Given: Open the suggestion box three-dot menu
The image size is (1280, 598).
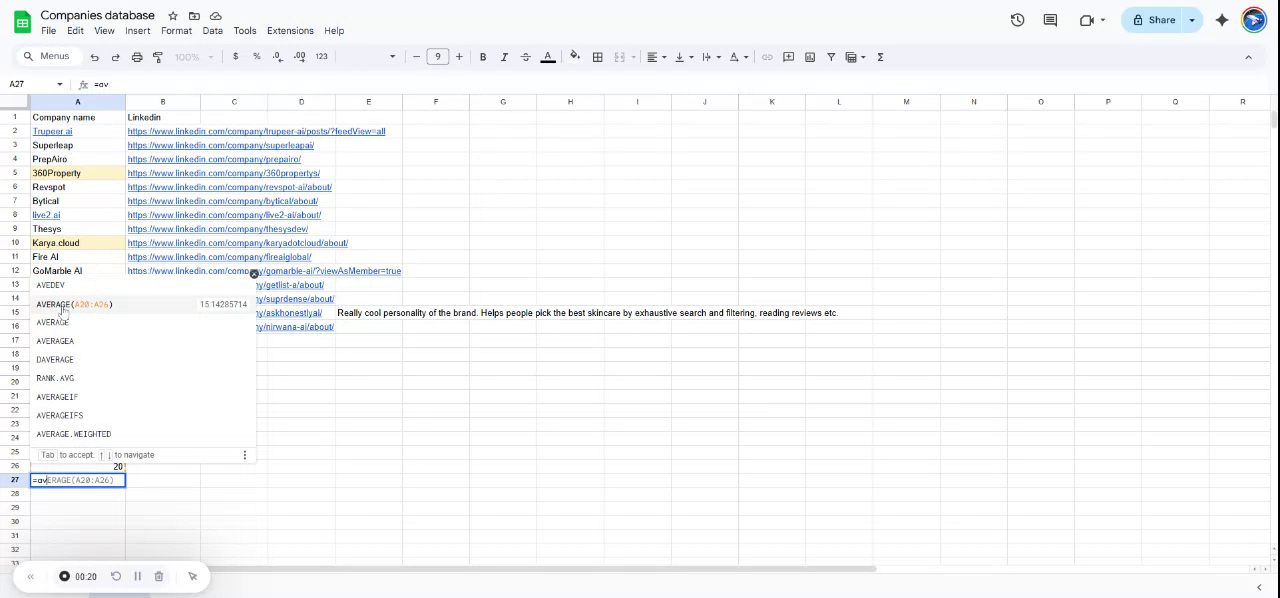Looking at the screenshot, I should pyautogui.click(x=245, y=455).
